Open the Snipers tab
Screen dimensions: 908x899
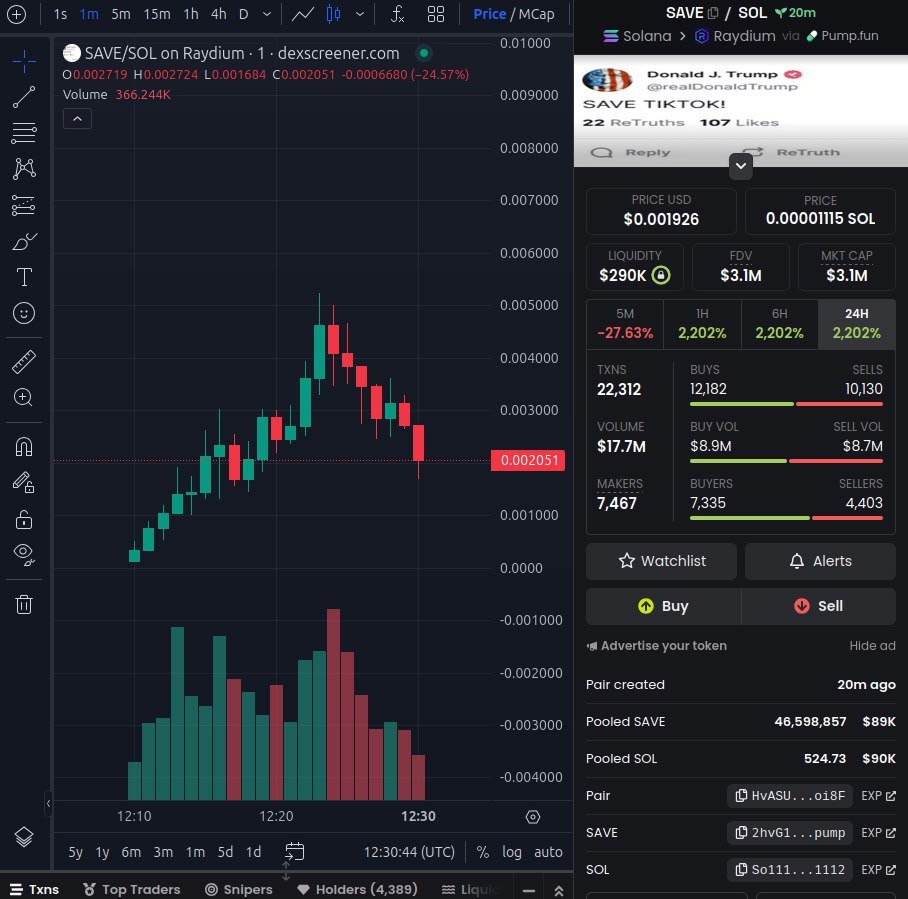click(239, 889)
